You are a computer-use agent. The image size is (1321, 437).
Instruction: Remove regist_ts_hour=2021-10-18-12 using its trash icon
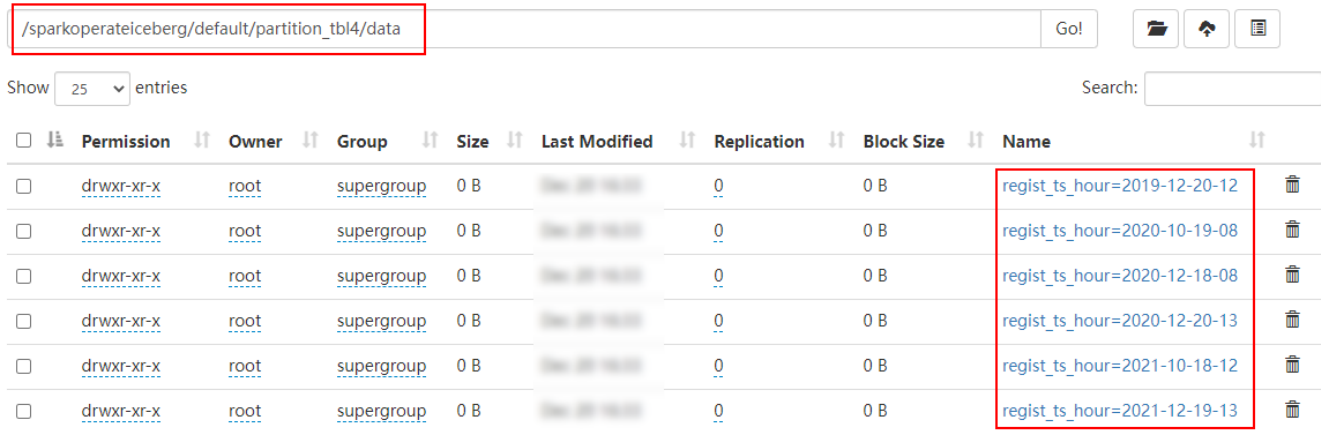(x=1292, y=365)
